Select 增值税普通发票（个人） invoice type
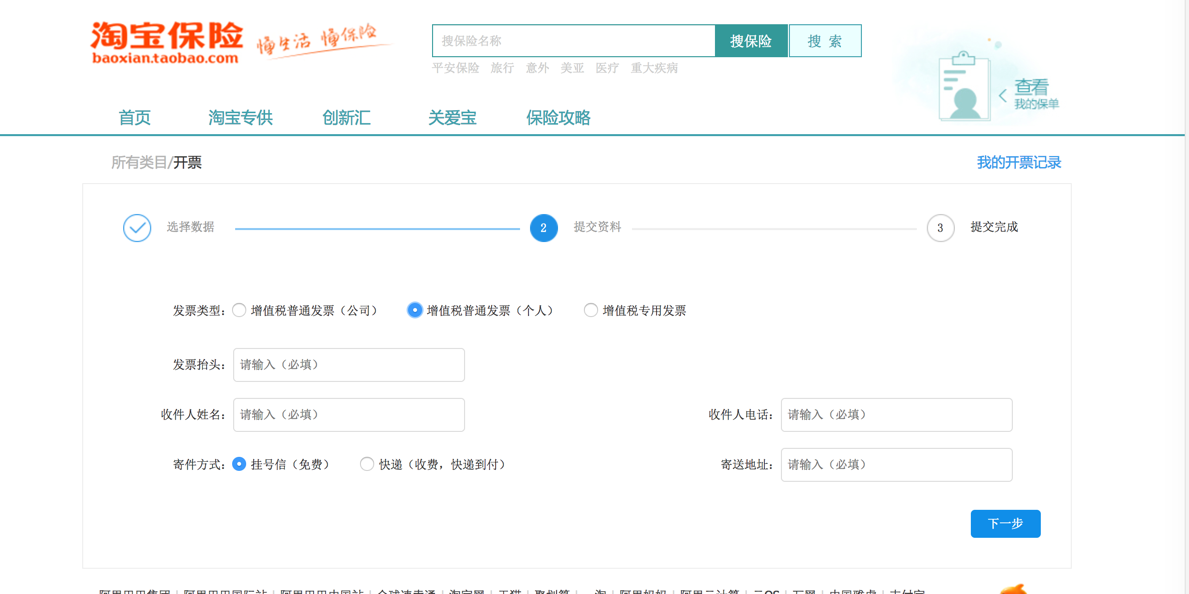This screenshot has width=1189, height=594. pos(415,310)
